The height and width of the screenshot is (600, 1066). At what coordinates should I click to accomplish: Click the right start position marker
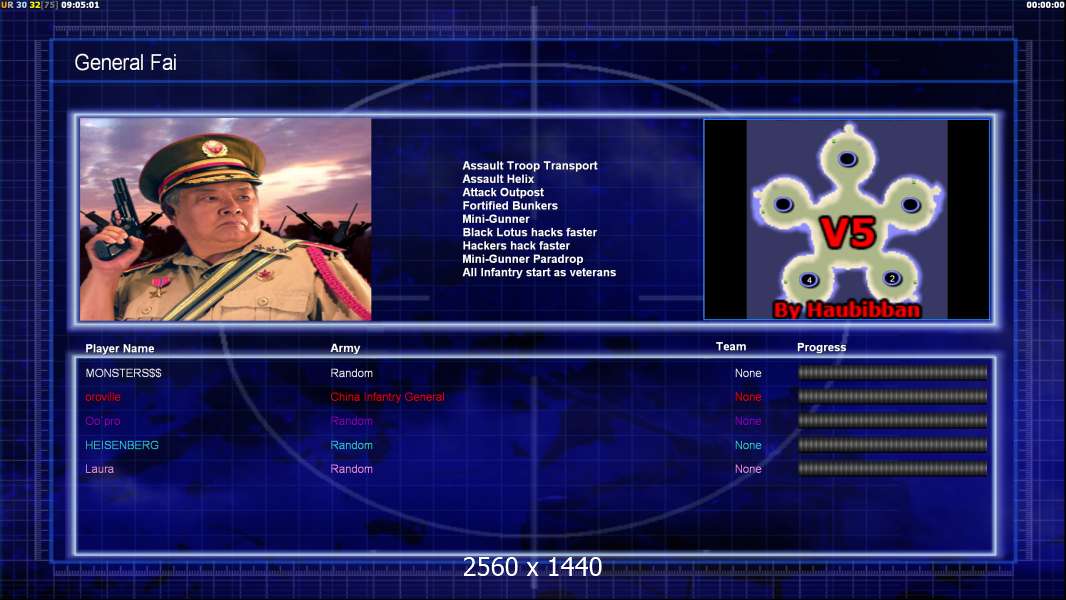point(911,204)
